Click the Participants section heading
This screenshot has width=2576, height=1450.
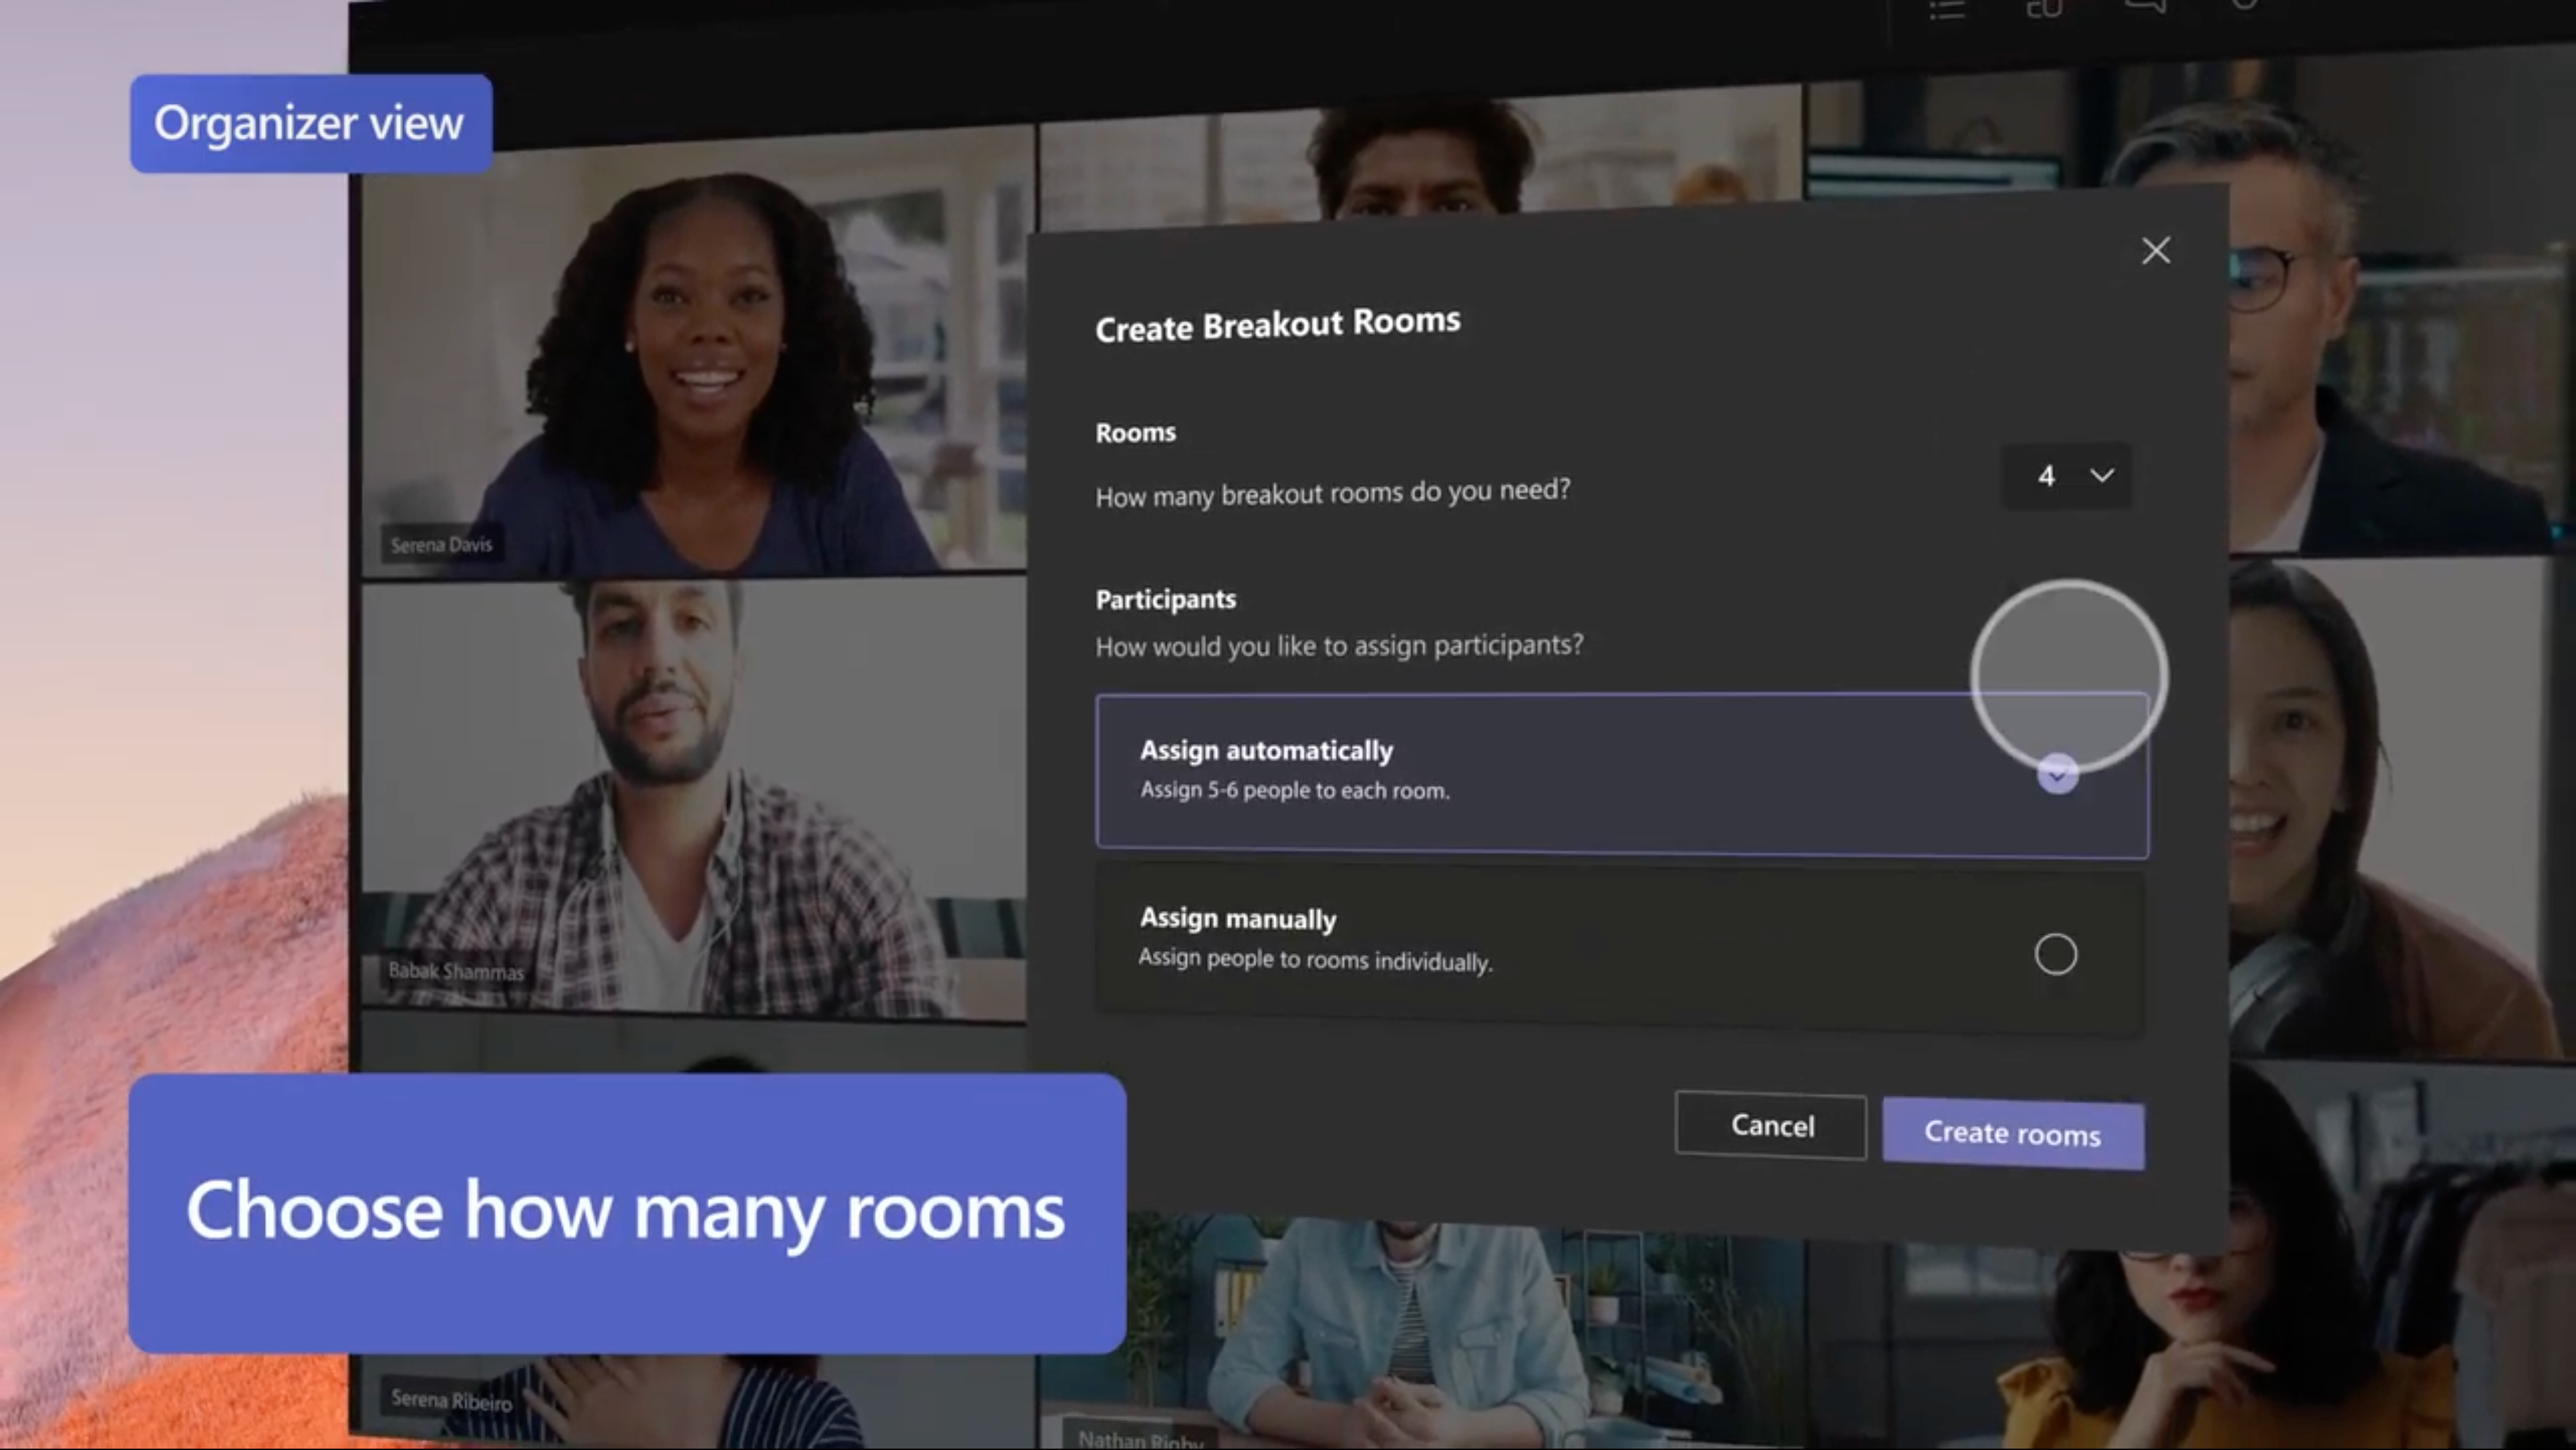(x=1165, y=599)
